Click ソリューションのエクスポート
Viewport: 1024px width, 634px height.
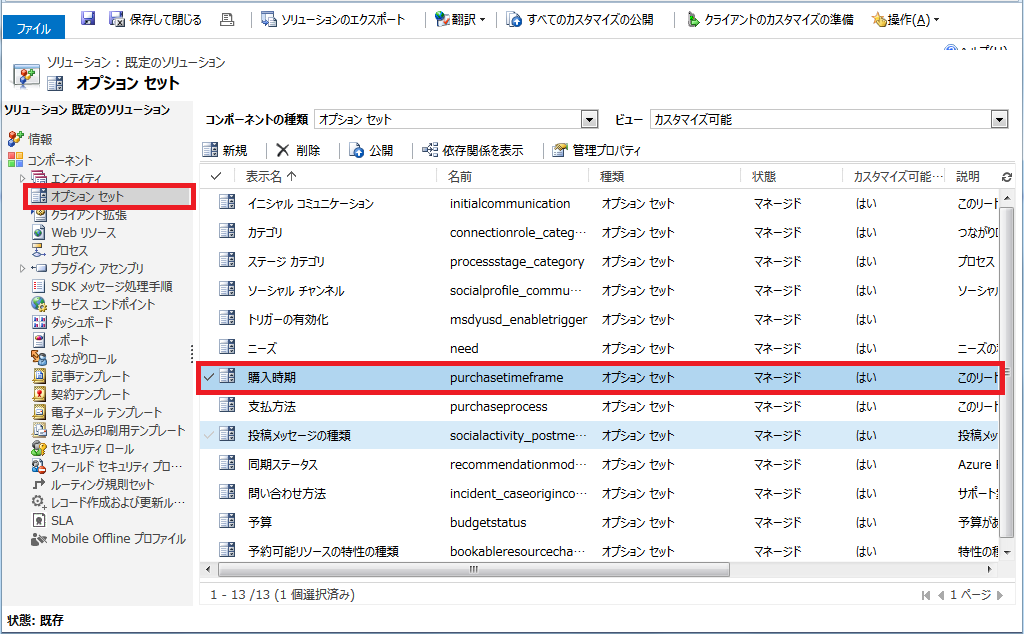[x=333, y=20]
